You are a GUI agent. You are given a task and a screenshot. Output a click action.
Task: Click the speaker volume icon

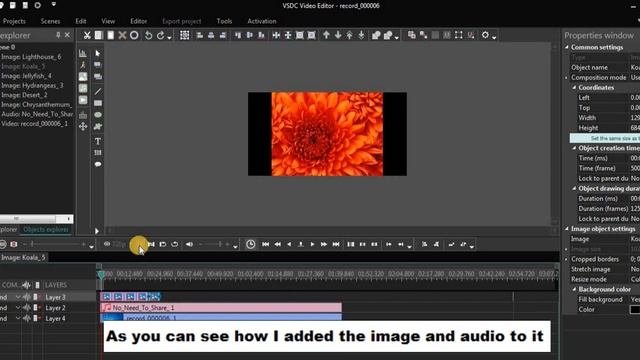pos(189,244)
